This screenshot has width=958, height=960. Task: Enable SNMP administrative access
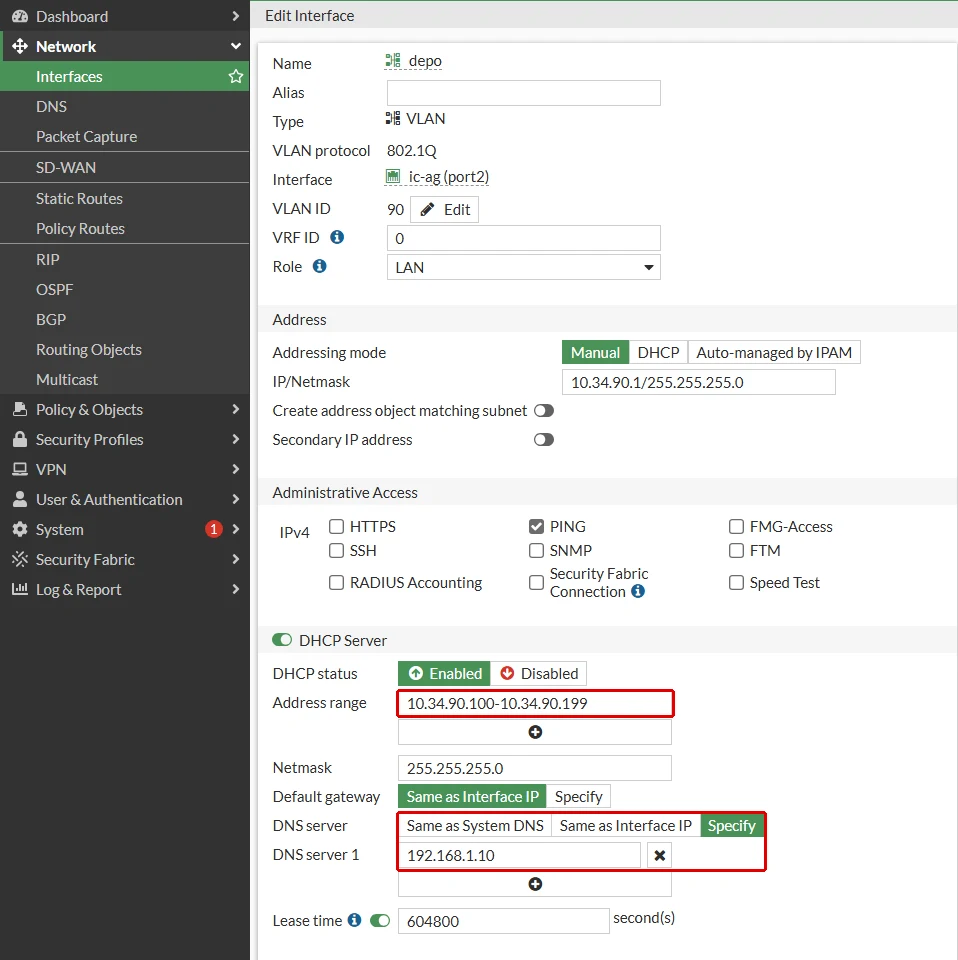pyautogui.click(x=536, y=550)
